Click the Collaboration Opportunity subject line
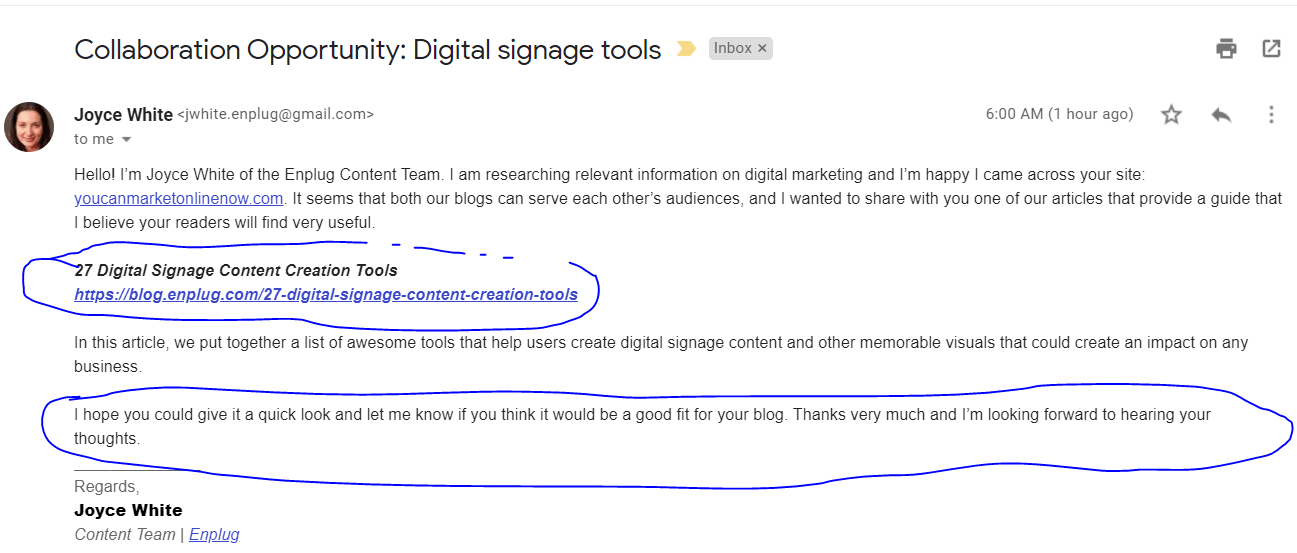 [368, 50]
